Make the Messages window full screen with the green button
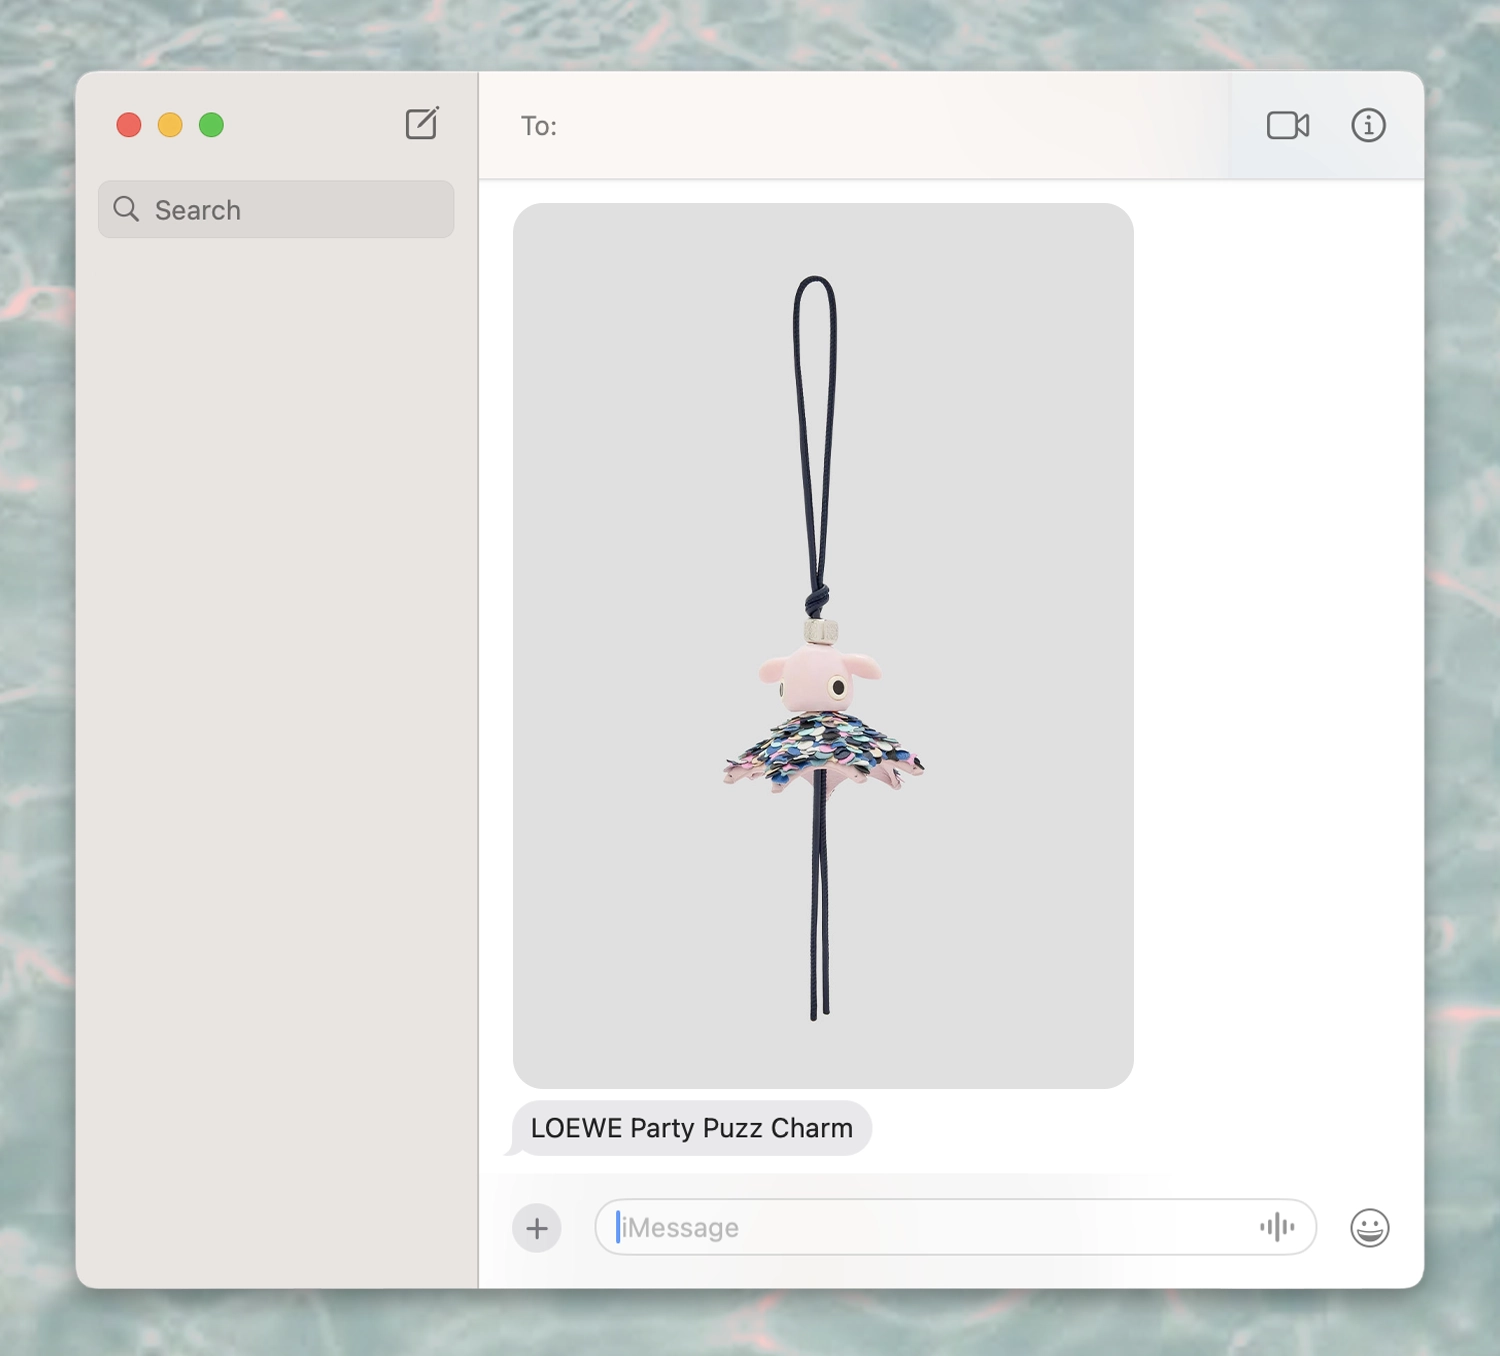The width and height of the screenshot is (1500, 1356). (x=211, y=125)
